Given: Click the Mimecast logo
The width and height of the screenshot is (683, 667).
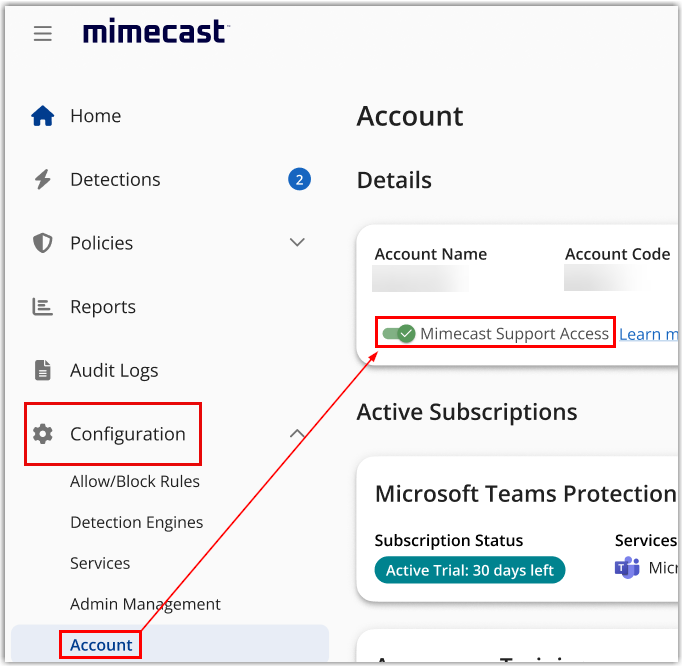Looking at the screenshot, I should coord(154,33).
